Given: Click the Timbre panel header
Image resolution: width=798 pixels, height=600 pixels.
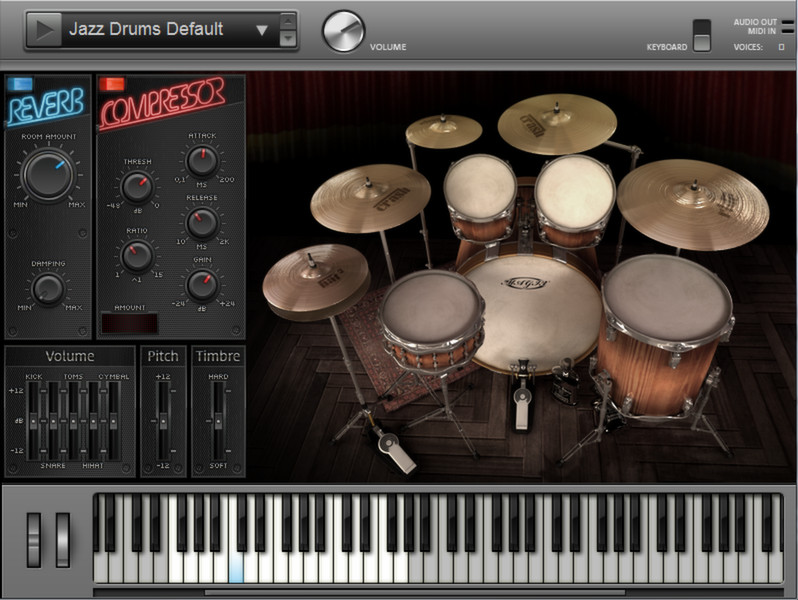Looking at the screenshot, I should click(218, 356).
